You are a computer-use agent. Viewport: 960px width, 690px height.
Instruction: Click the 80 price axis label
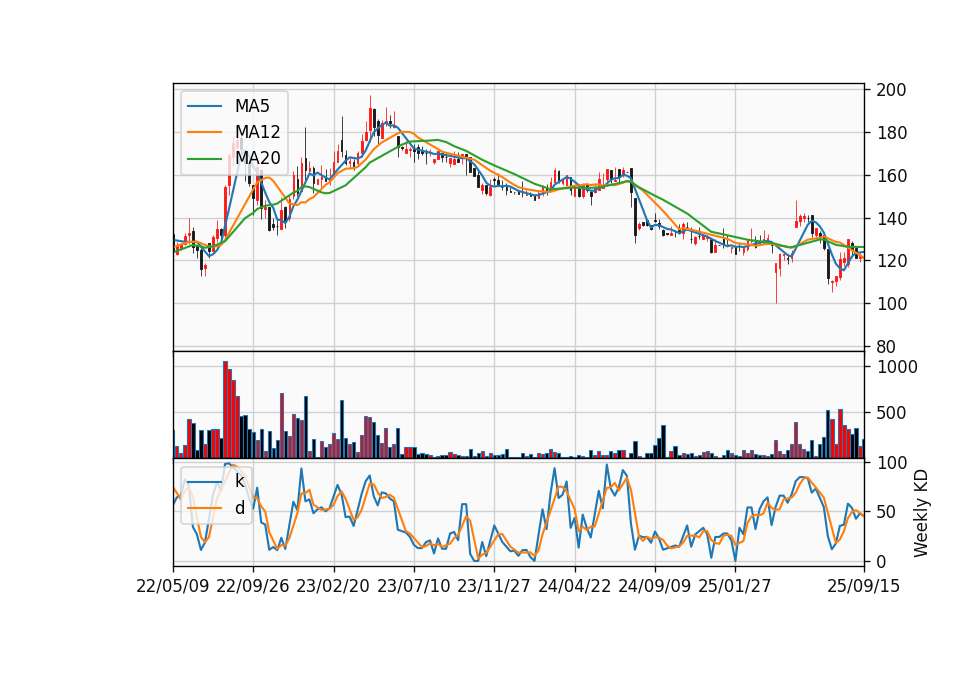coord(886,347)
